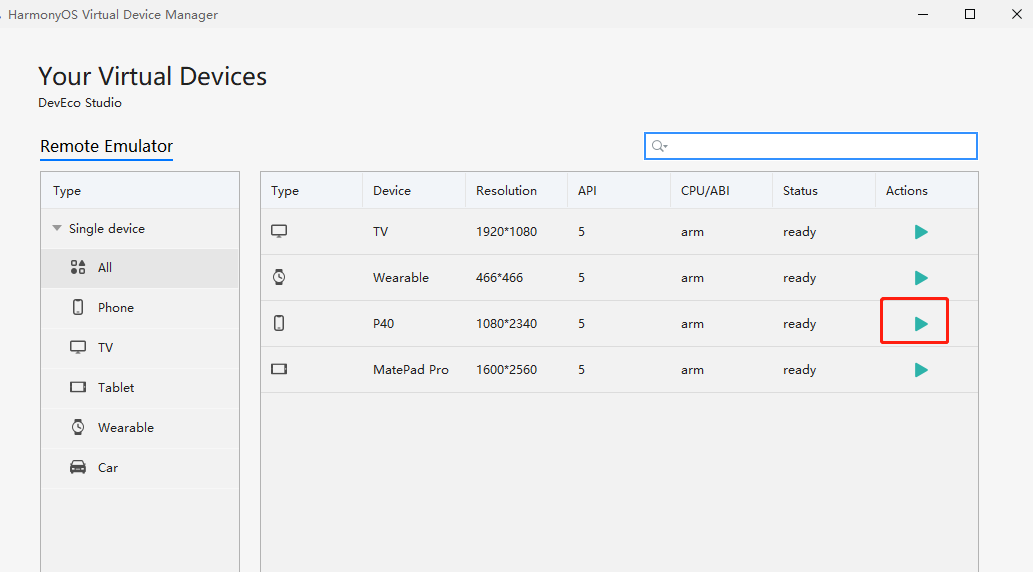The width and height of the screenshot is (1033, 572).
Task: Click the phone icon in P40 row
Action: pyautogui.click(x=279, y=323)
